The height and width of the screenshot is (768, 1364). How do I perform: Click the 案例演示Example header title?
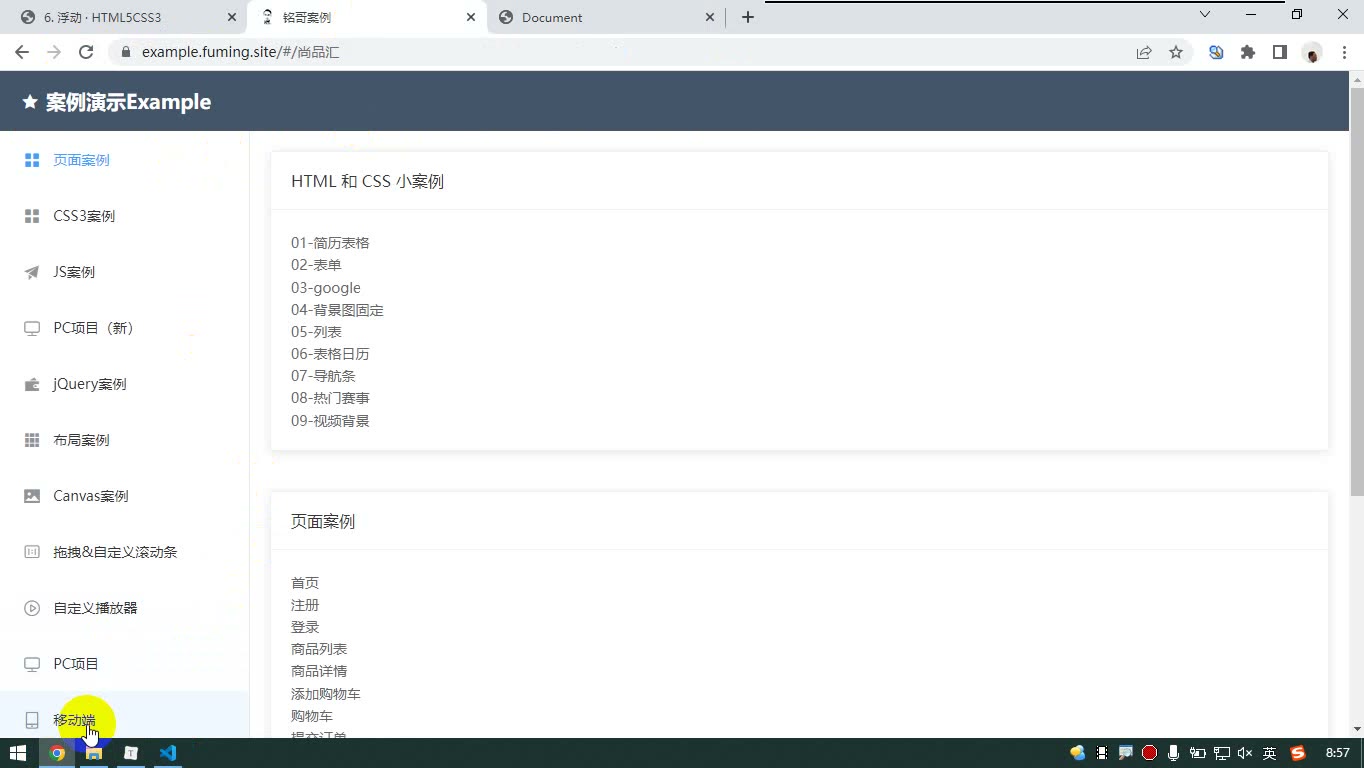128,102
